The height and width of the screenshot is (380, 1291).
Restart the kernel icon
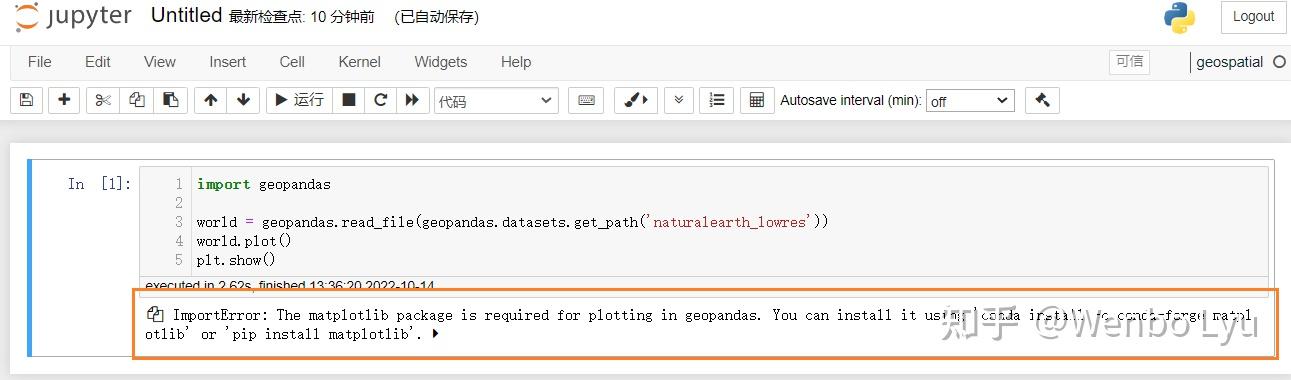pos(381,100)
